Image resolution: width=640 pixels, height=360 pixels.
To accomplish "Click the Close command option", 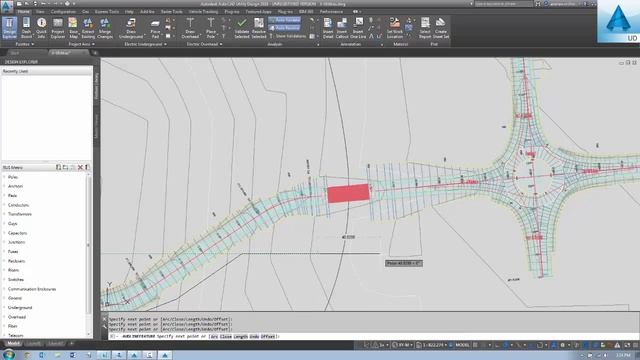I will [x=226, y=336].
